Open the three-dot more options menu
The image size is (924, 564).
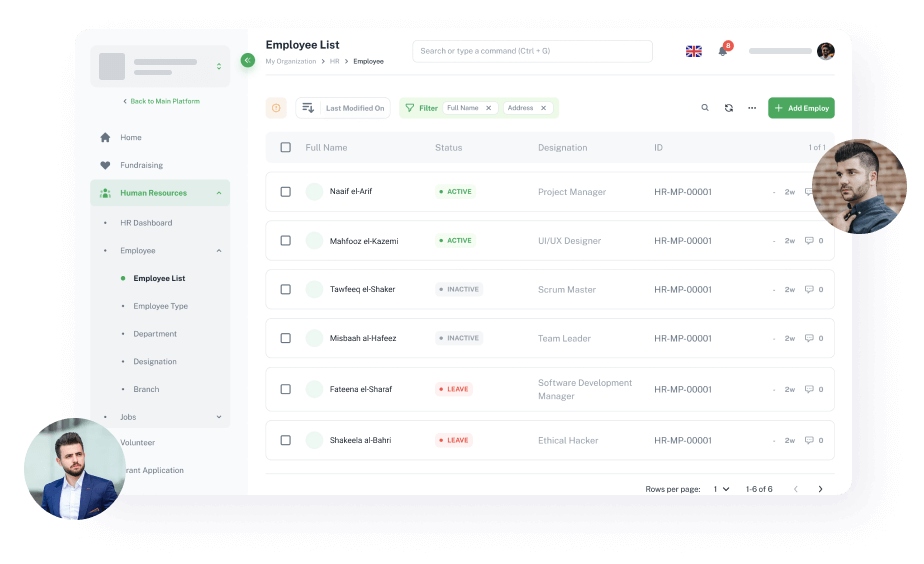pyautogui.click(x=752, y=108)
